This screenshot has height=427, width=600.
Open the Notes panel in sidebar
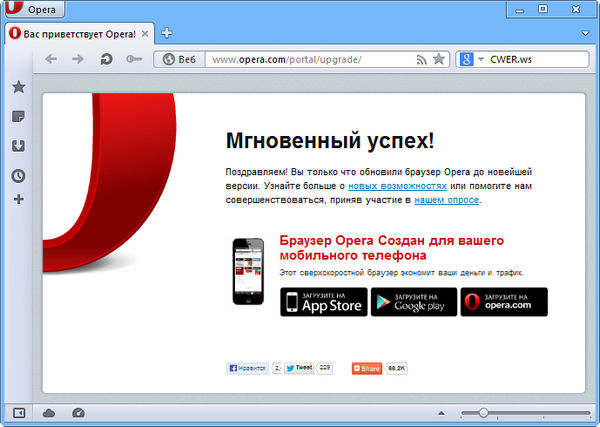coord(18,117)
